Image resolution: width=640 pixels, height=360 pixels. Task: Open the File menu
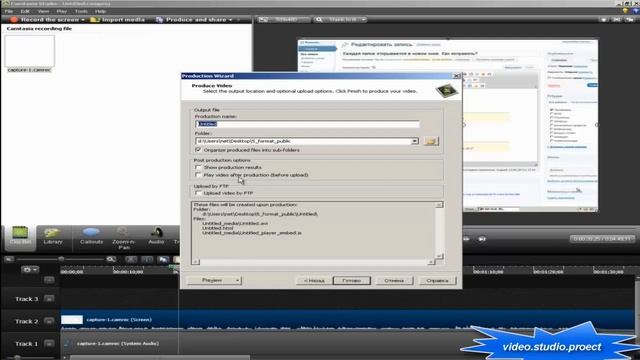pyautogui.click(x=9, y=11)
